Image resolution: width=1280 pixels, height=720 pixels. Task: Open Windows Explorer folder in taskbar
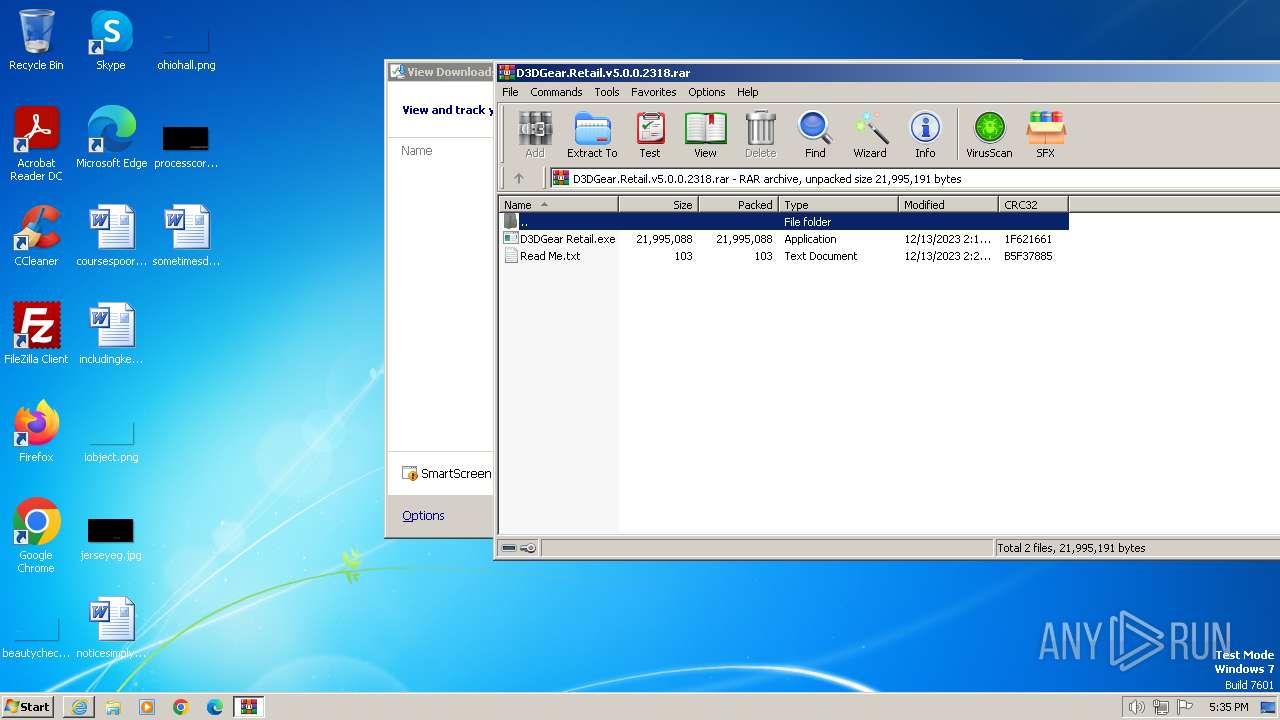pyautogui.click(x=113, y=707)
